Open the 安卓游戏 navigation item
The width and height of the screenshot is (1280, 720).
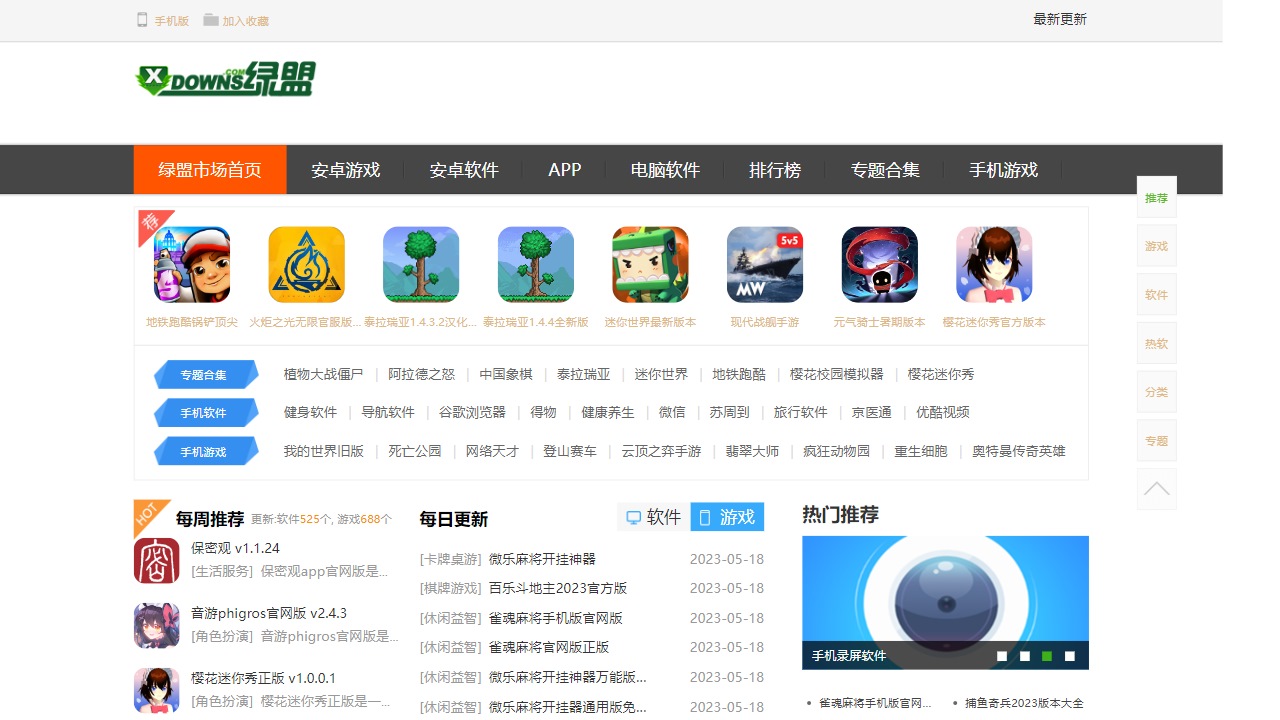[346, 170]
